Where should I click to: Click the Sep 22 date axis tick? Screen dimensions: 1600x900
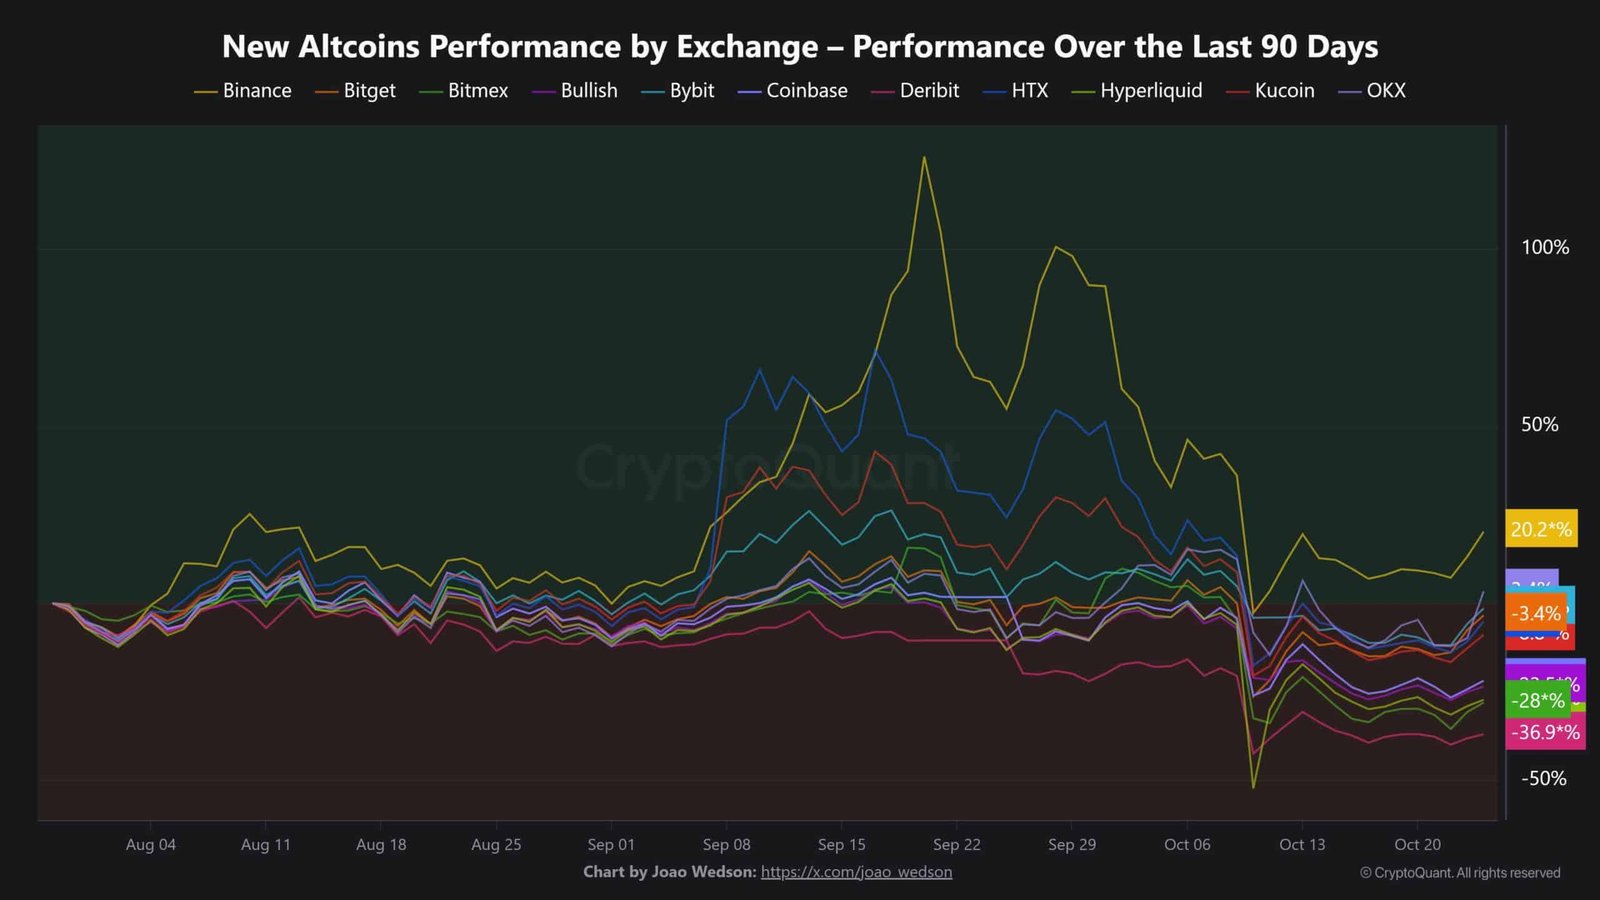[957, 845]
